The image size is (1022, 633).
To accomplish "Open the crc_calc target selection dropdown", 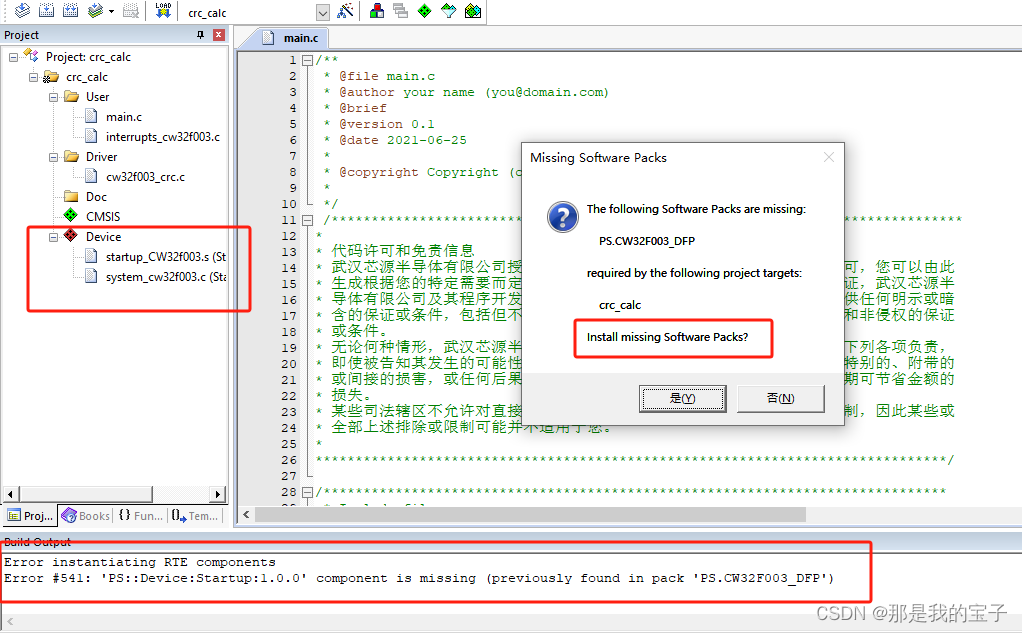I will pyautogui.click(x=323, y=11).
